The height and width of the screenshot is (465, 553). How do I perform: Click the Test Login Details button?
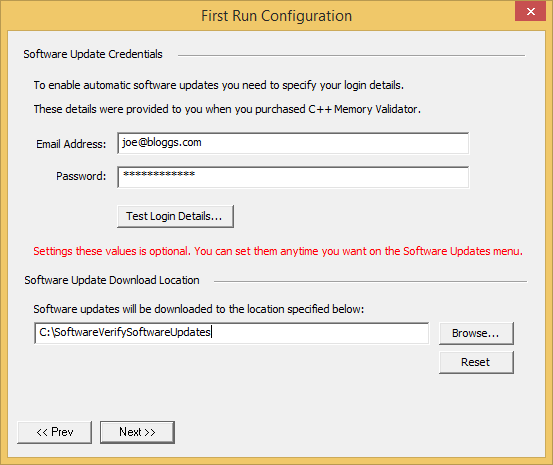point(175,216)
